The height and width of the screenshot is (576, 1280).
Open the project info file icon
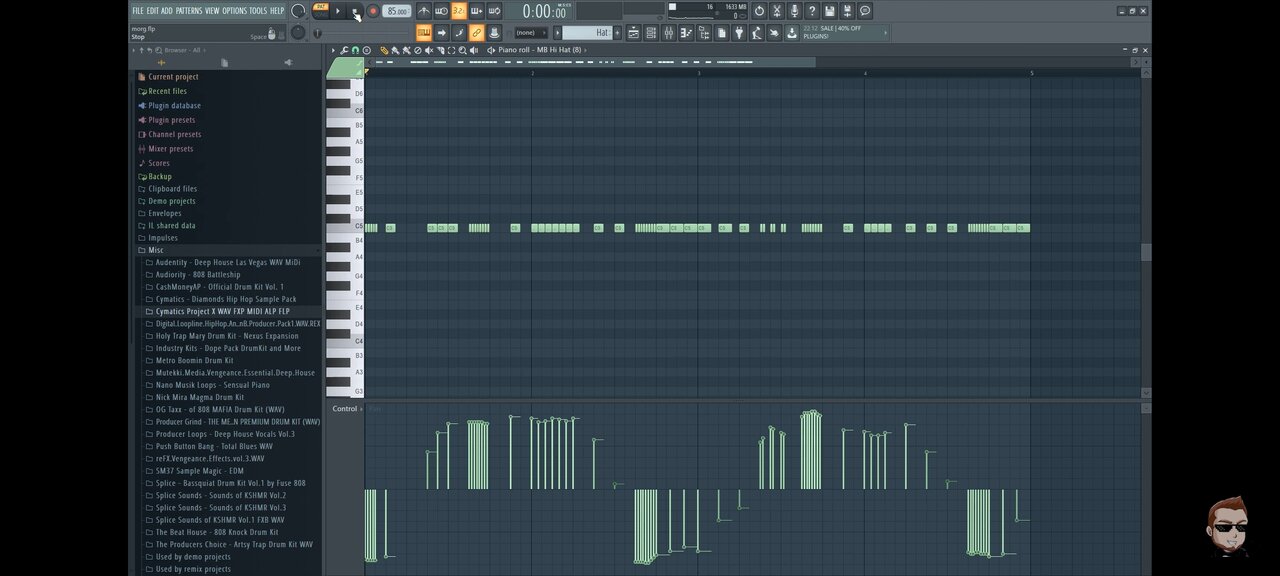click(721, 33)
